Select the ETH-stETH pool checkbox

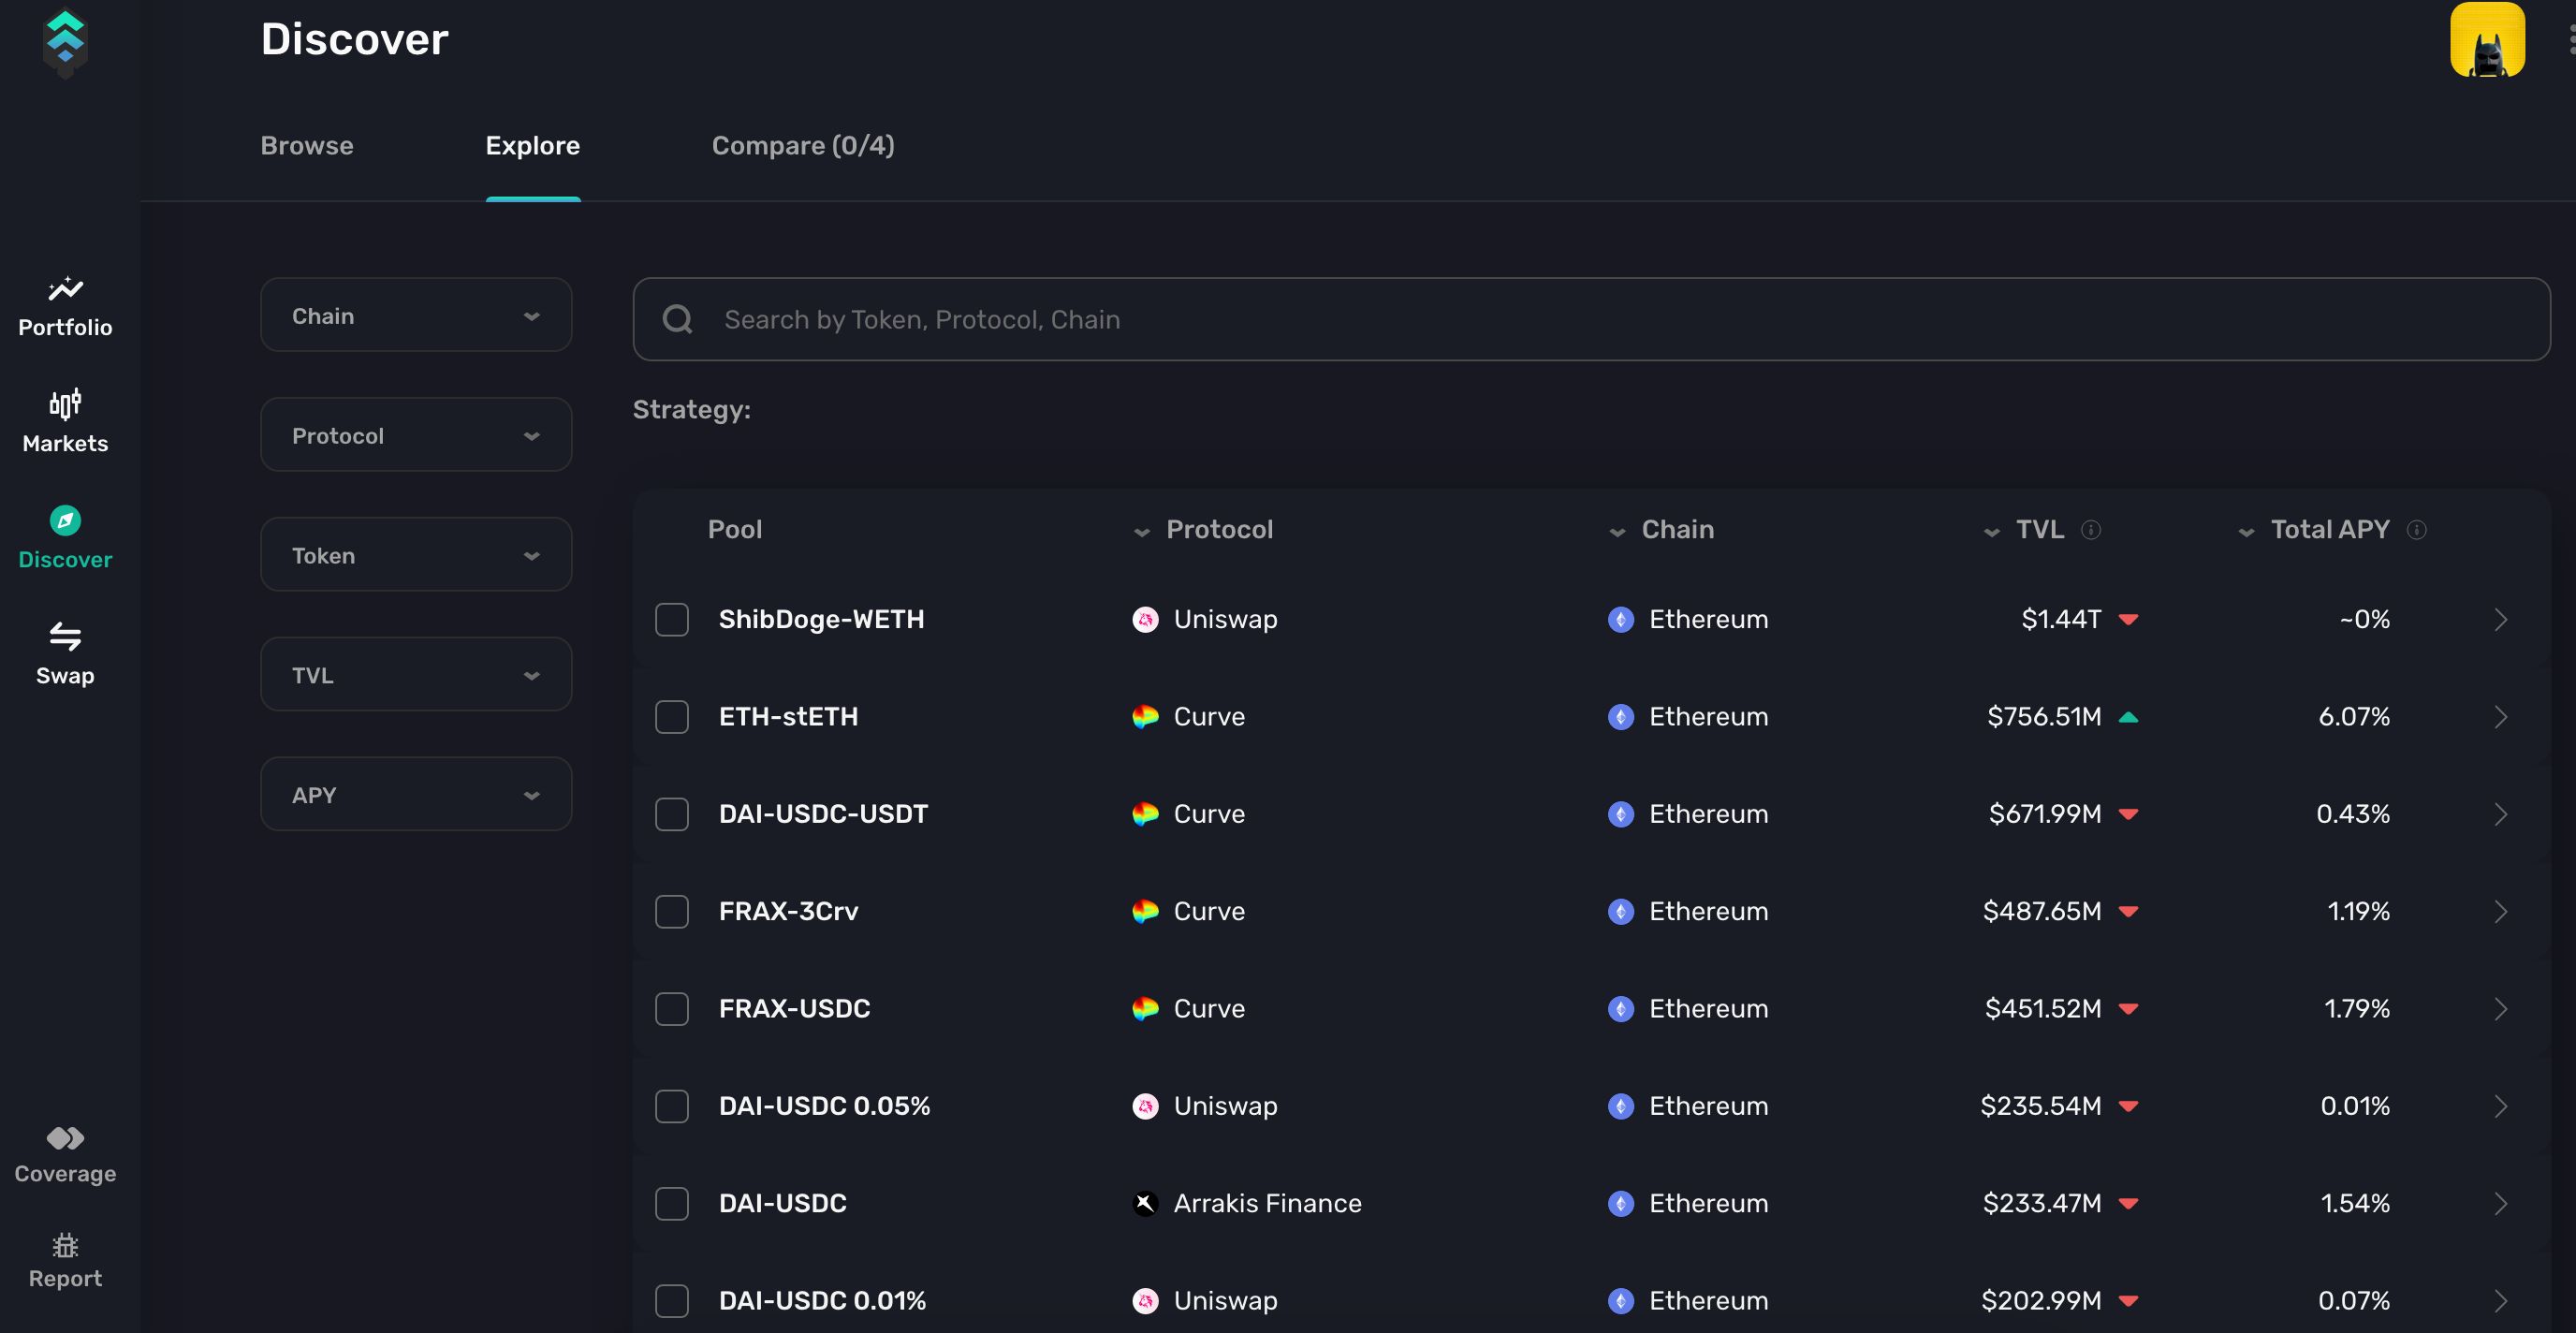click(671, 717)
